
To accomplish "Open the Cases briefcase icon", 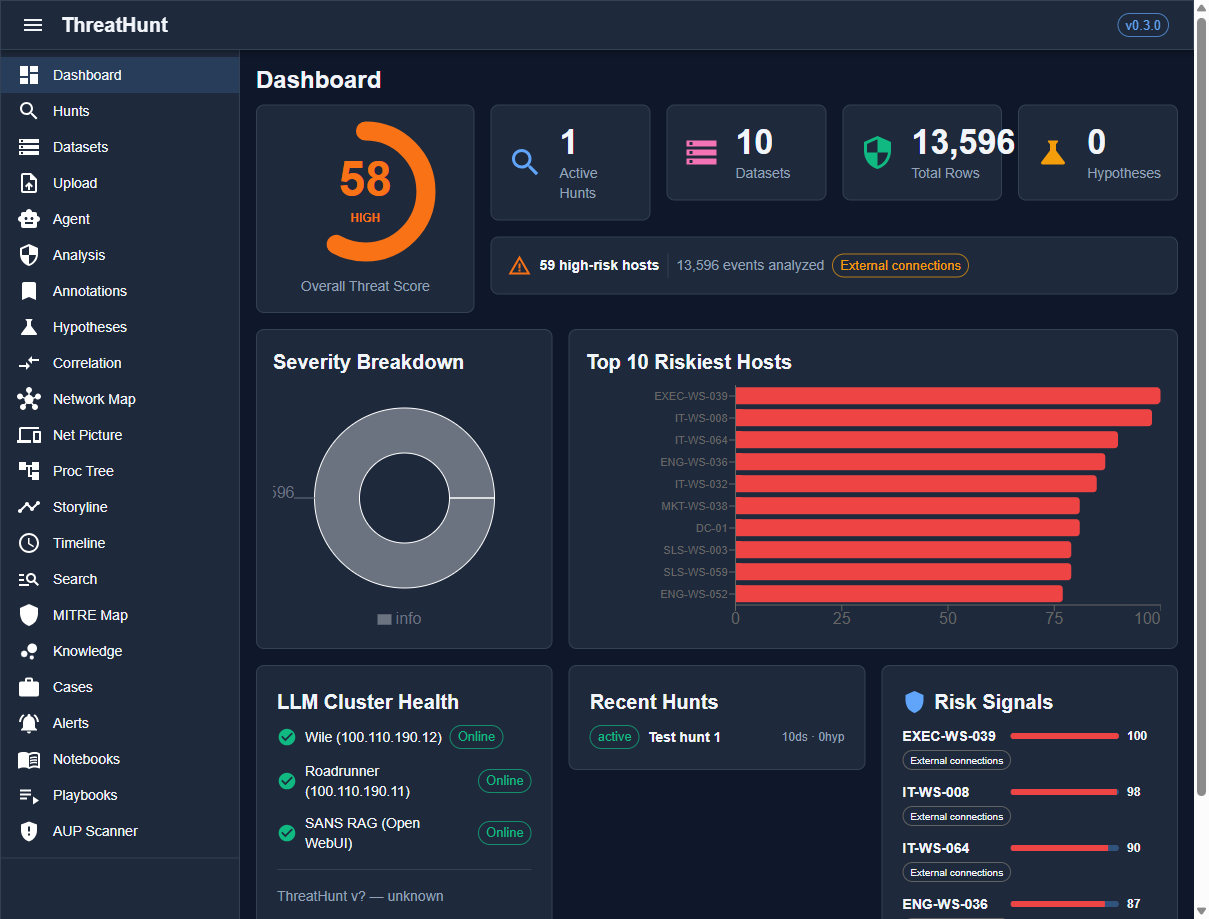I will (x=29, y=687).
